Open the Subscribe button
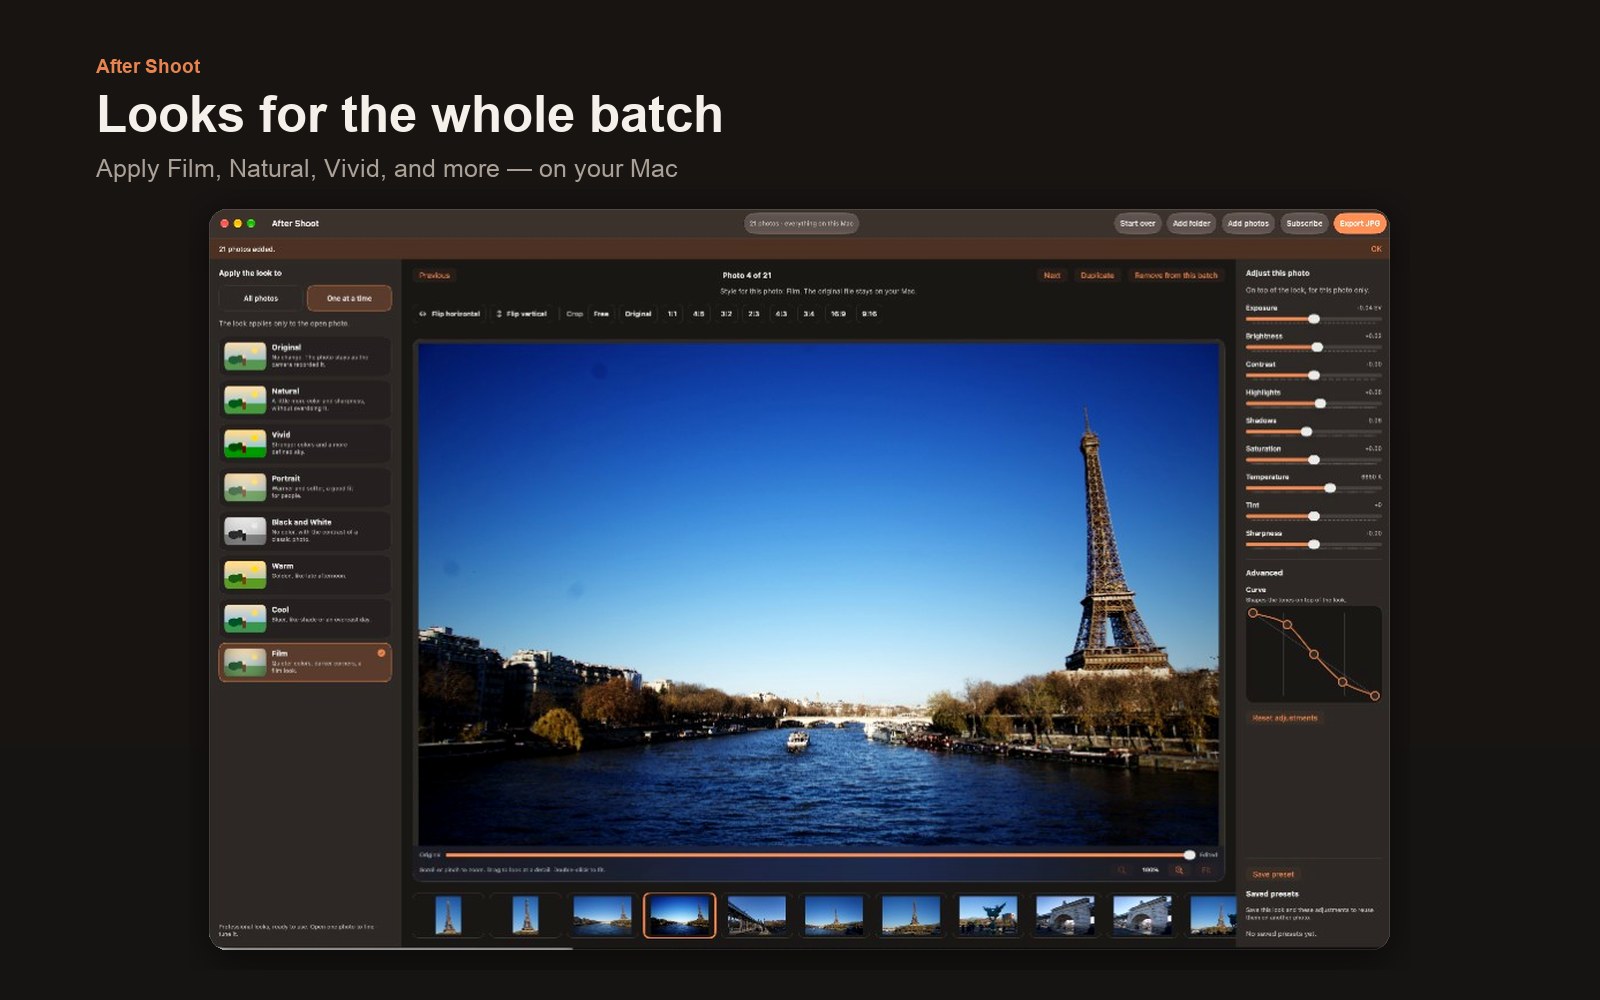Screen dimensions: 1600x1000 click(x=1304, y=224)
